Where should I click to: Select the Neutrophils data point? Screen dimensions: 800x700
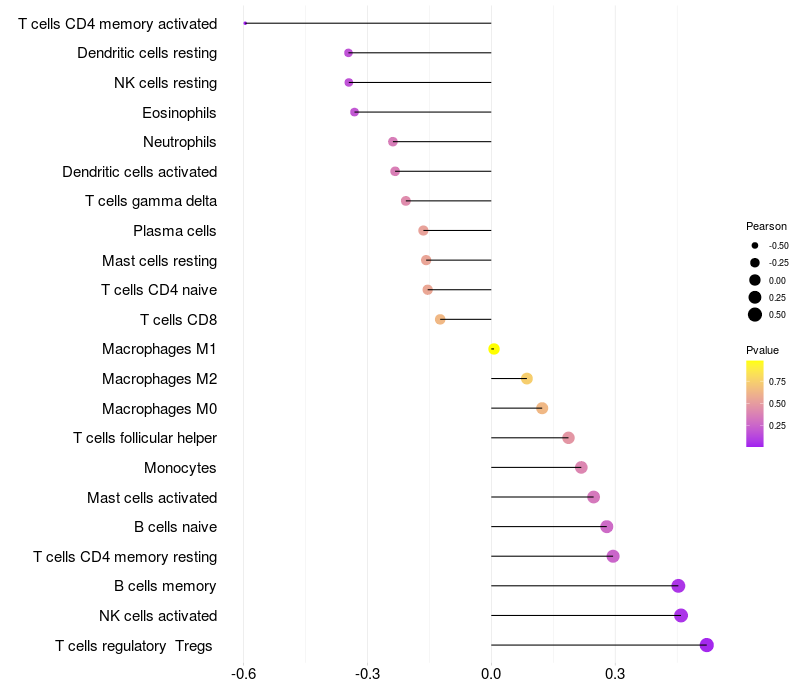[393, 142]
